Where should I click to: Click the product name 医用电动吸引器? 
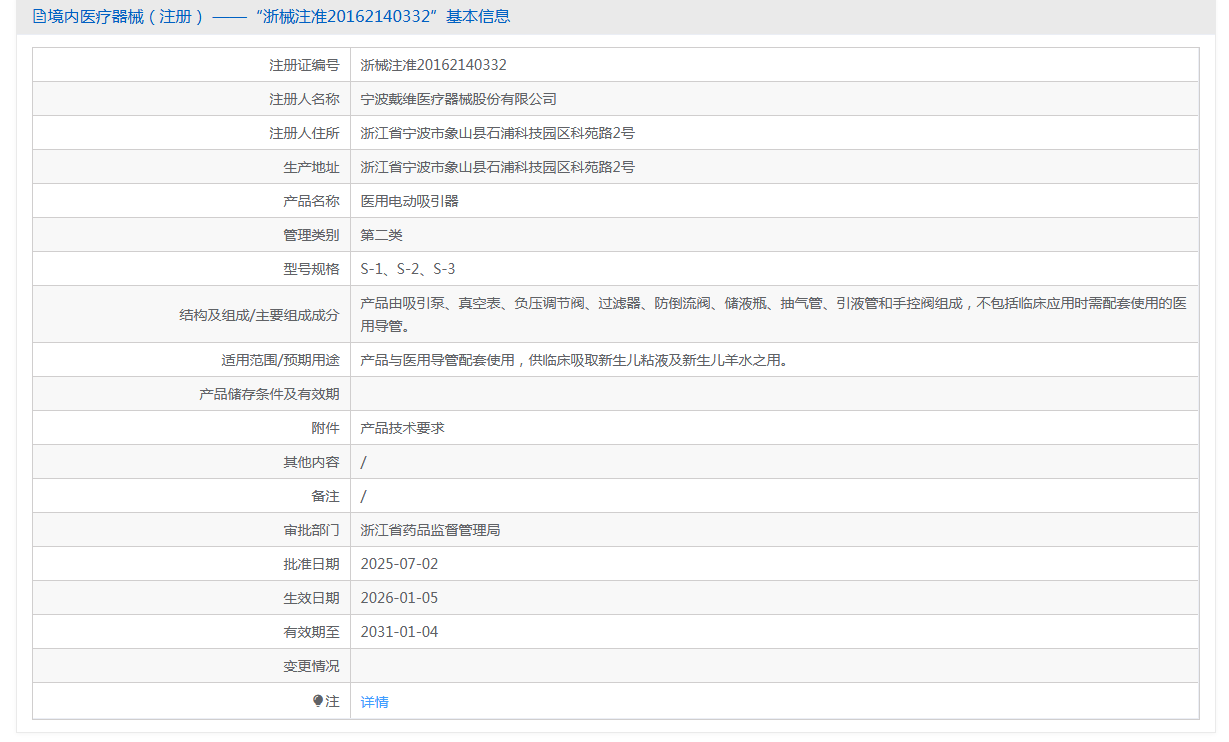410,201
